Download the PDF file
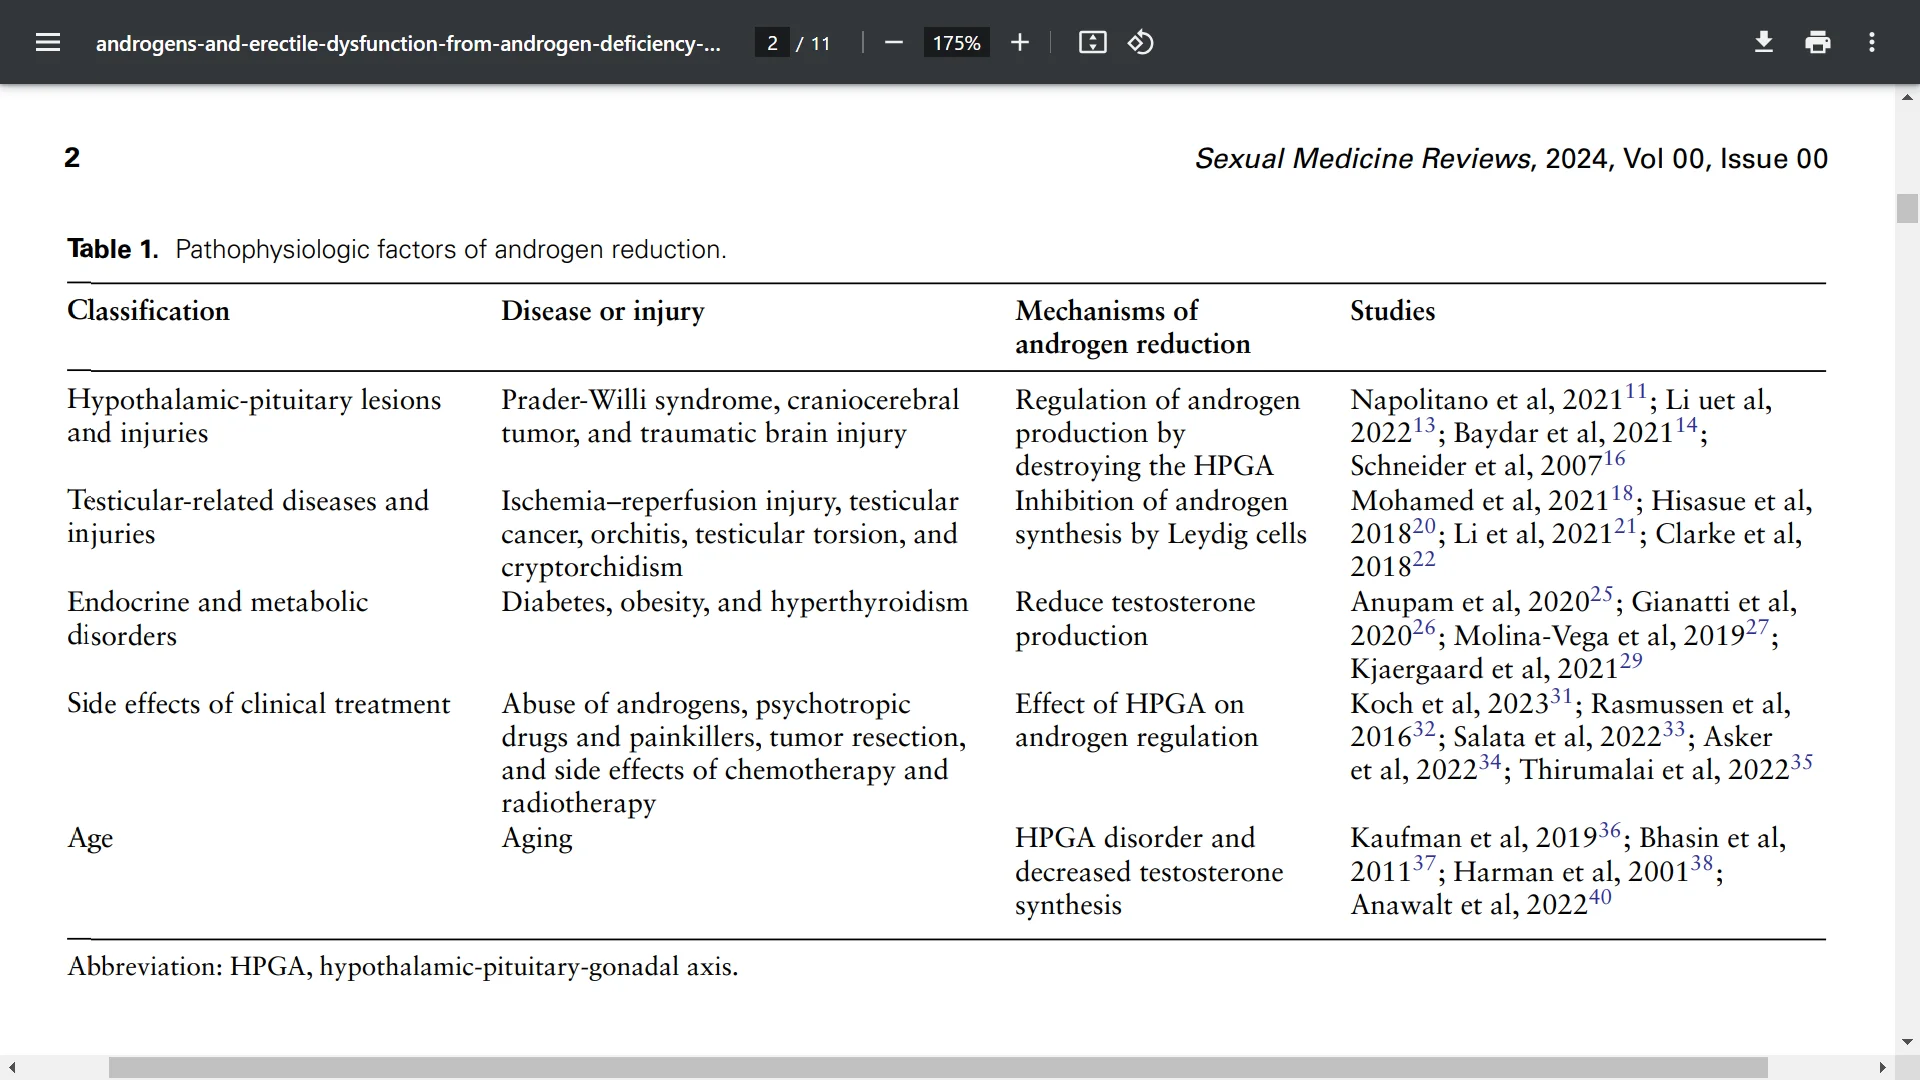This screenshot has width=1920, height=1080. (x=1764, y=42)
